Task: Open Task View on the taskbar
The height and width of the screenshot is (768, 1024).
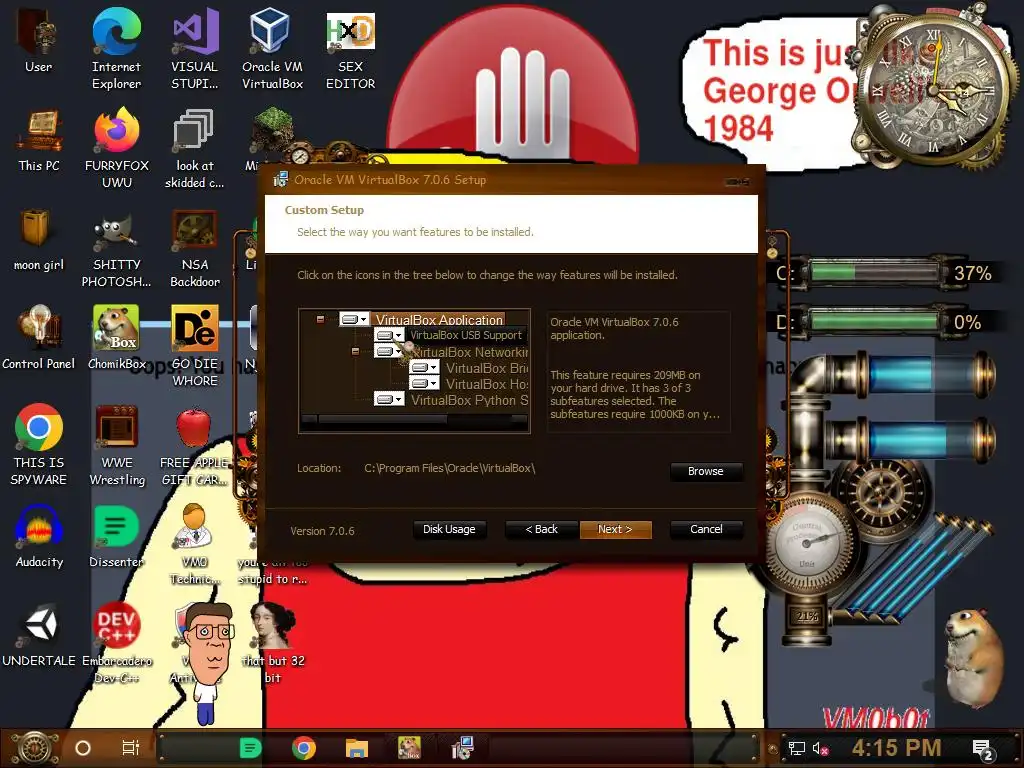Action: [x=131, y=748]
